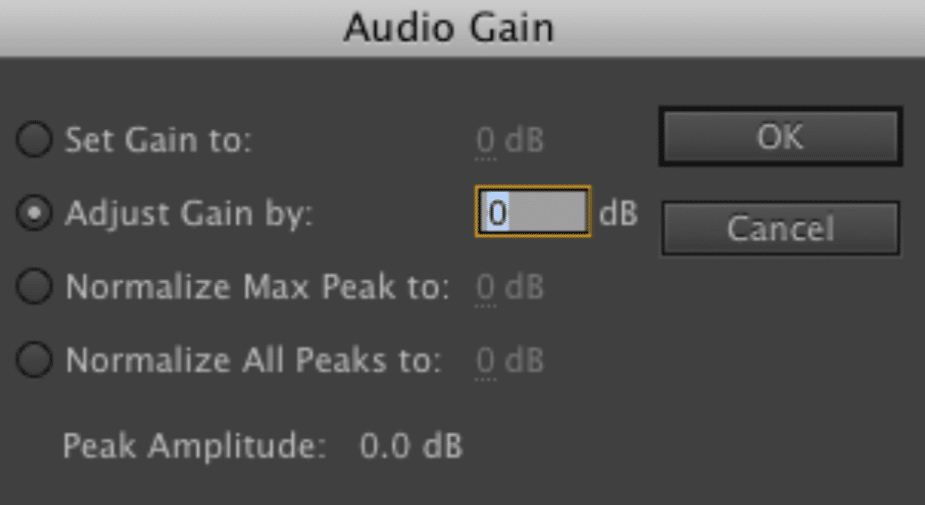
Task: Click the "Set Gain to:" label text
Action: click(158, 140)
